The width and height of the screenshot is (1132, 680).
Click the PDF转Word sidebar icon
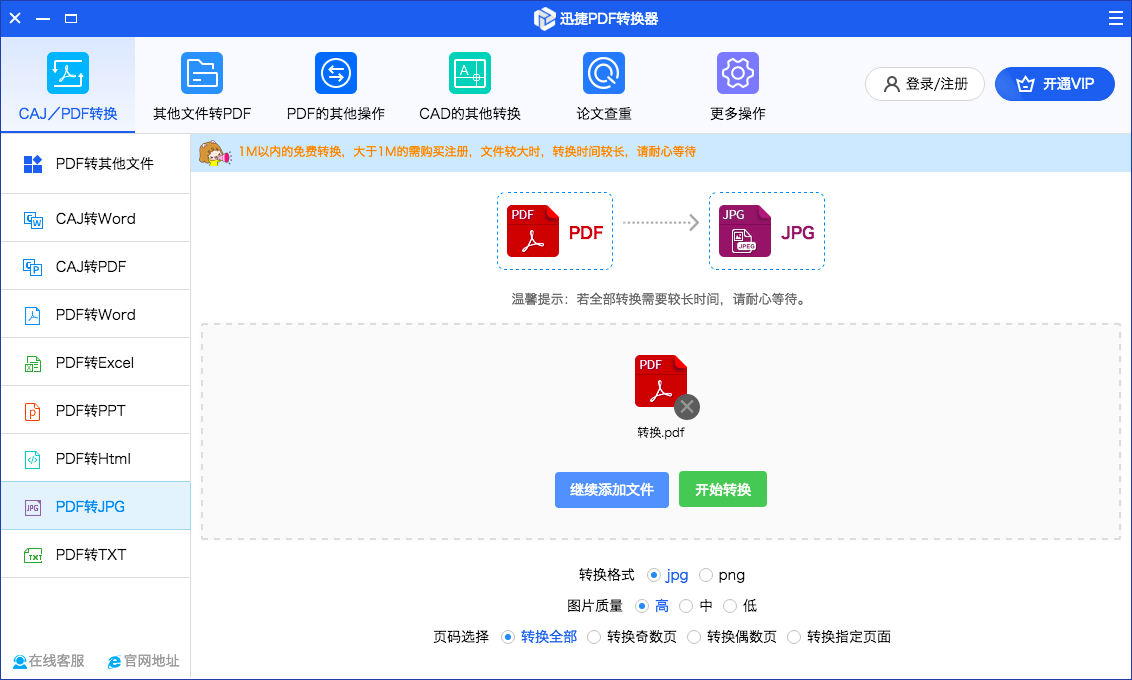click(32, 315)
